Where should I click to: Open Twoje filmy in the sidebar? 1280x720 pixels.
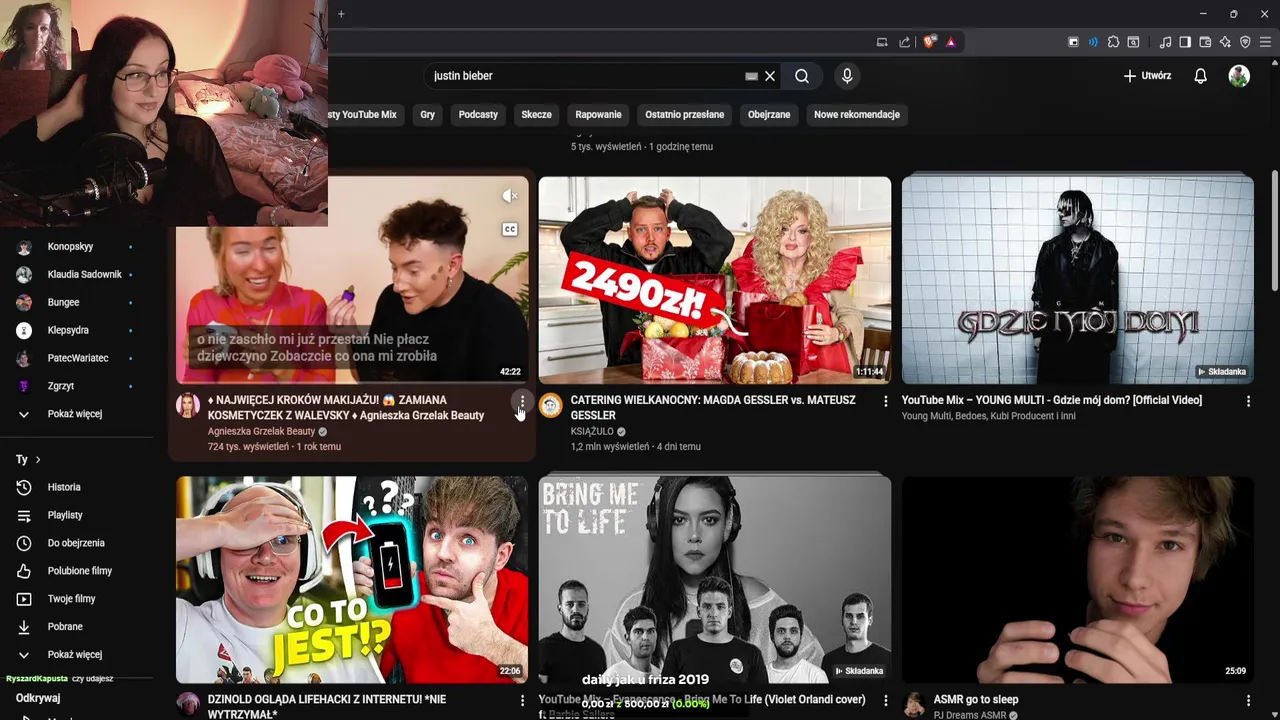(71, 599)
